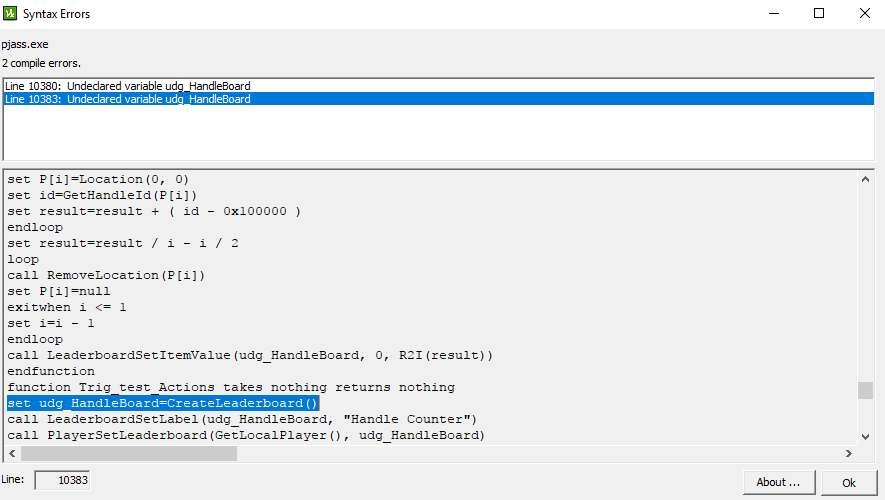This screenshot has width=885, height=500.
Task: Open the About dialog
Action: (778, 482)
